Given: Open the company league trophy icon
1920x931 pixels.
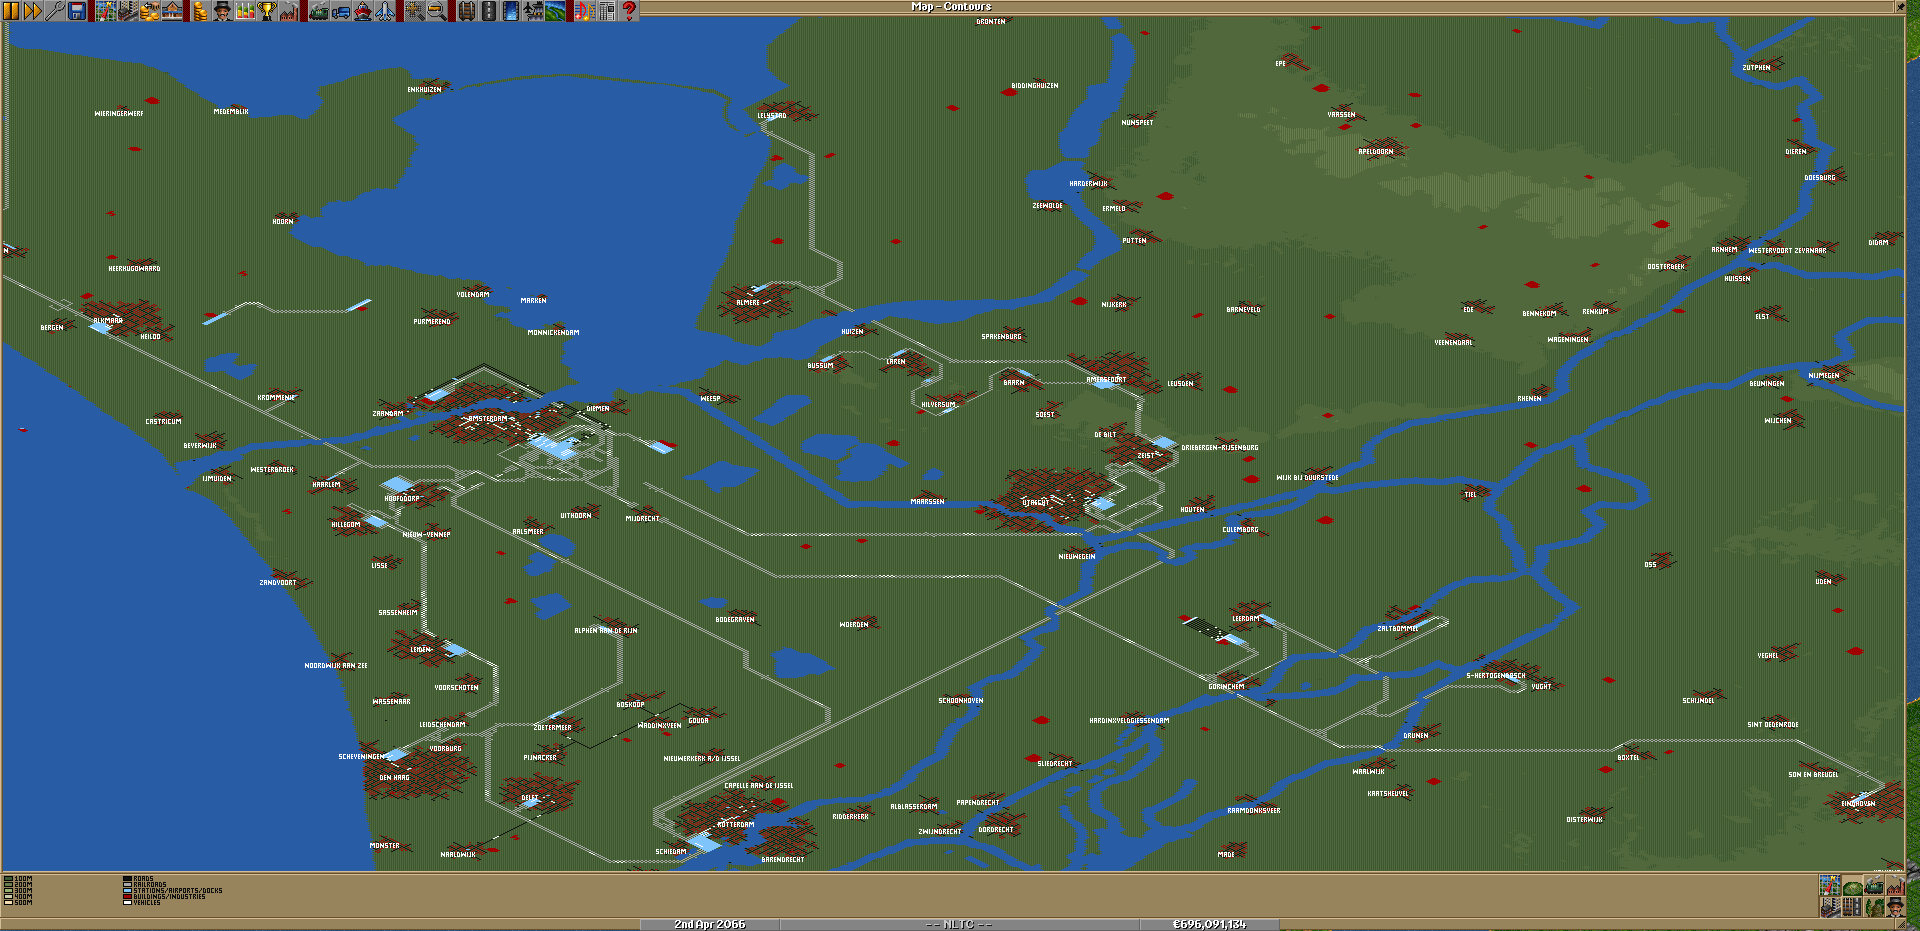Looking at the screenshot, I should click(267, 11).
